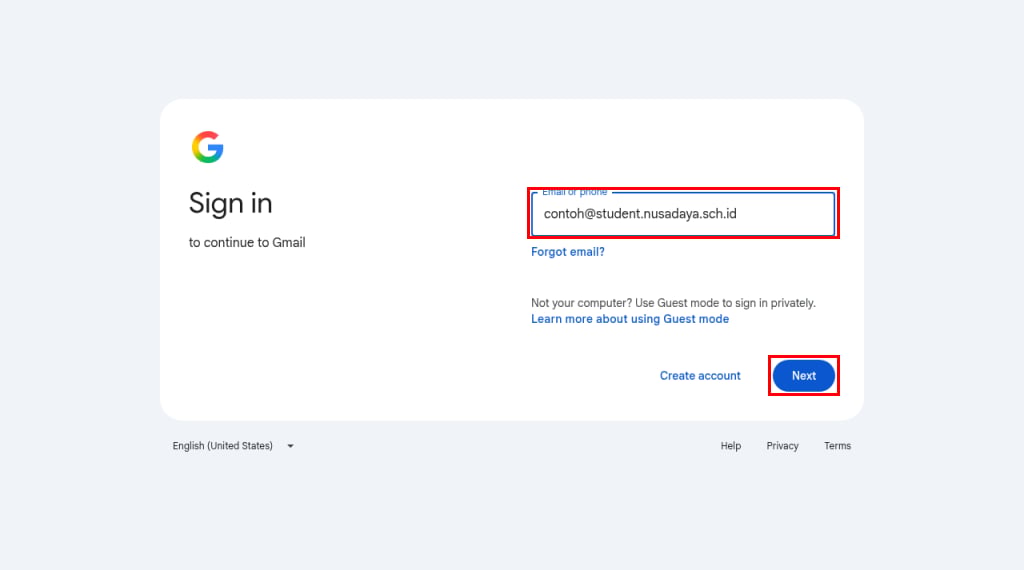Place cursor in the contoh@student.nusadaya.sch.id email text
Screen dimensions: 1024x570
(640, 214)
